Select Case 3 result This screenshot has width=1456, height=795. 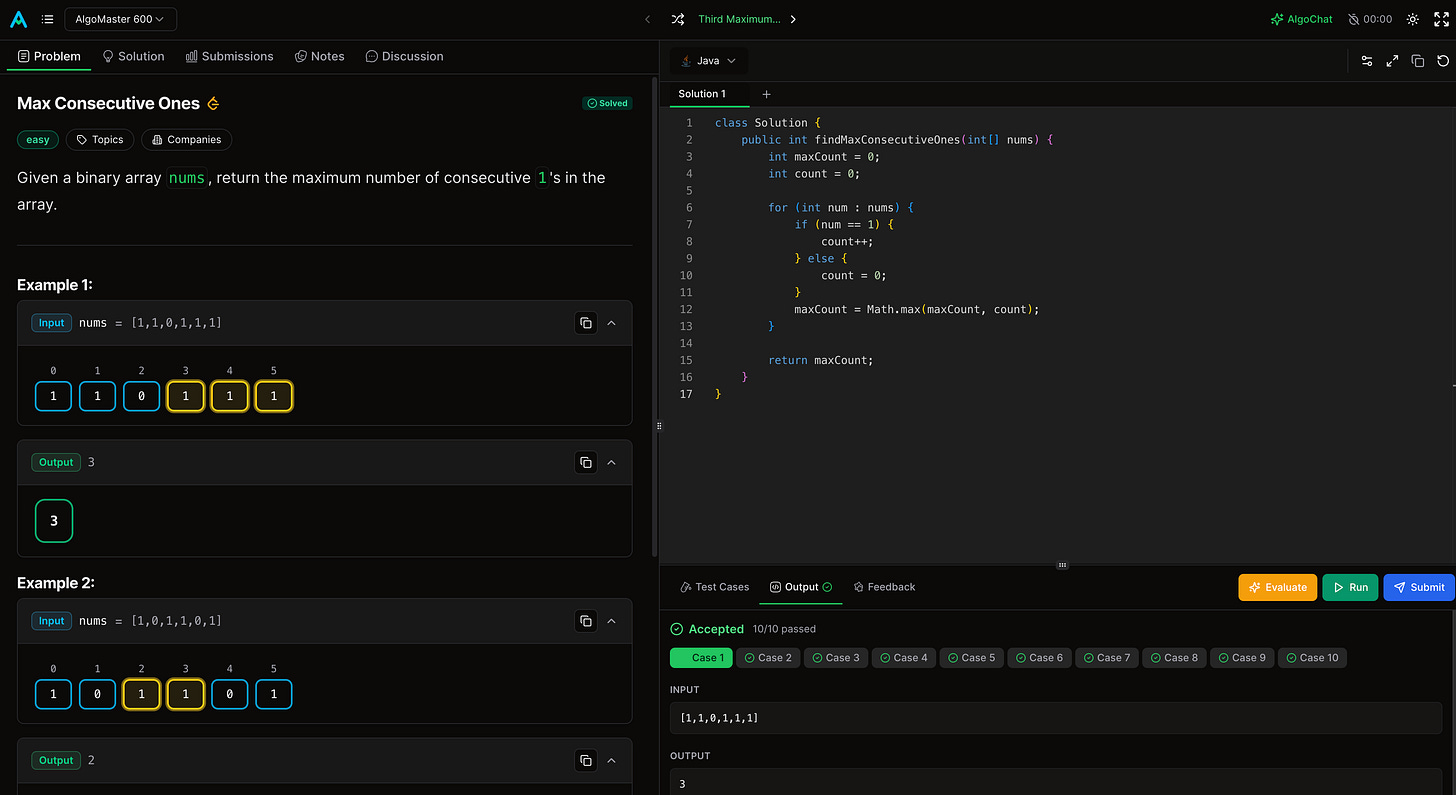[836, 658]
